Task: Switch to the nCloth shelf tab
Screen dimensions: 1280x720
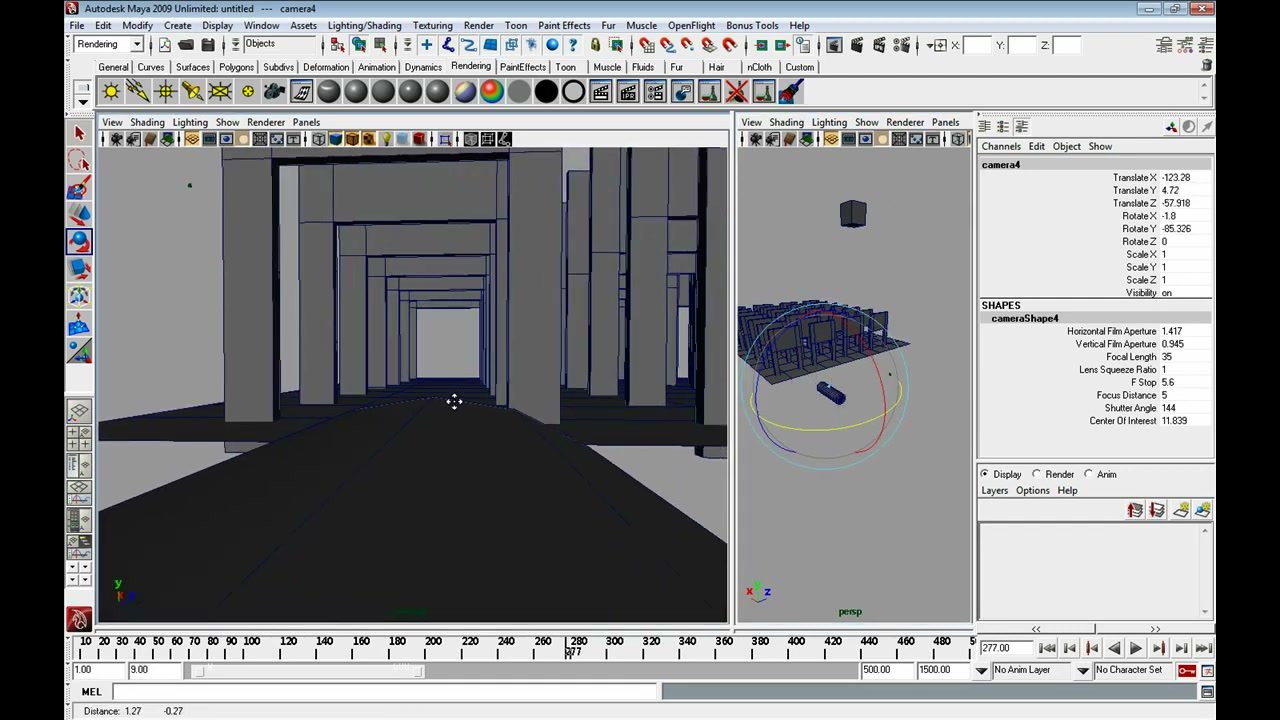Action: [x=759, y=67]
